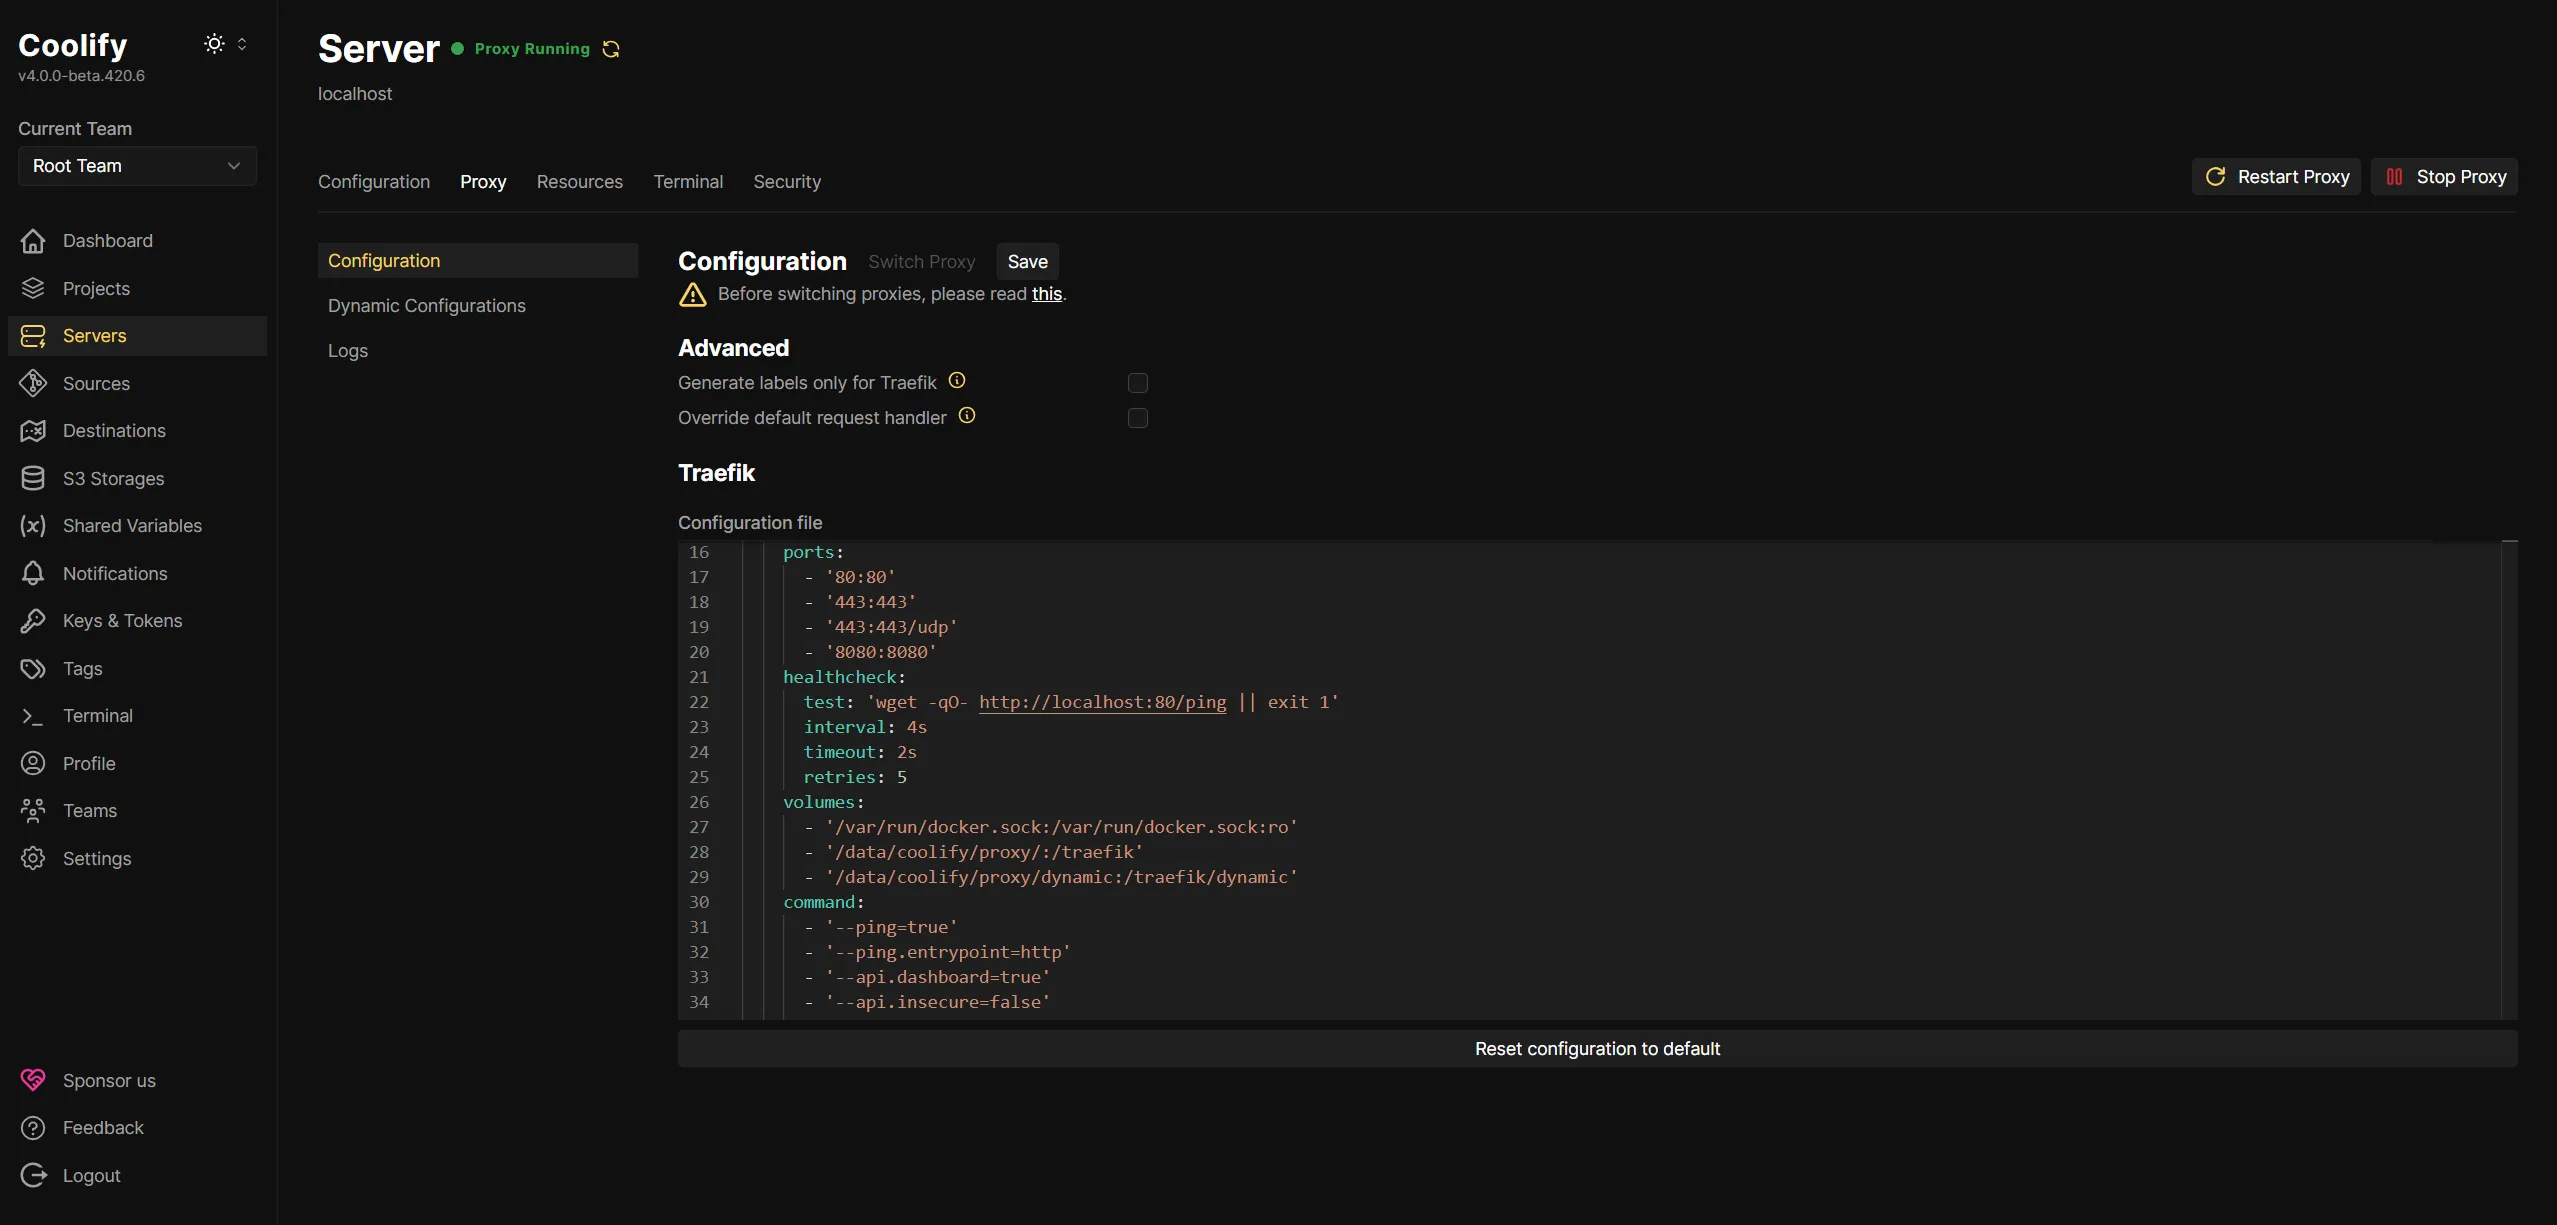The image size is (2557, 1225).
Task: Switch to the Resources tab
Action: point(579,181)
